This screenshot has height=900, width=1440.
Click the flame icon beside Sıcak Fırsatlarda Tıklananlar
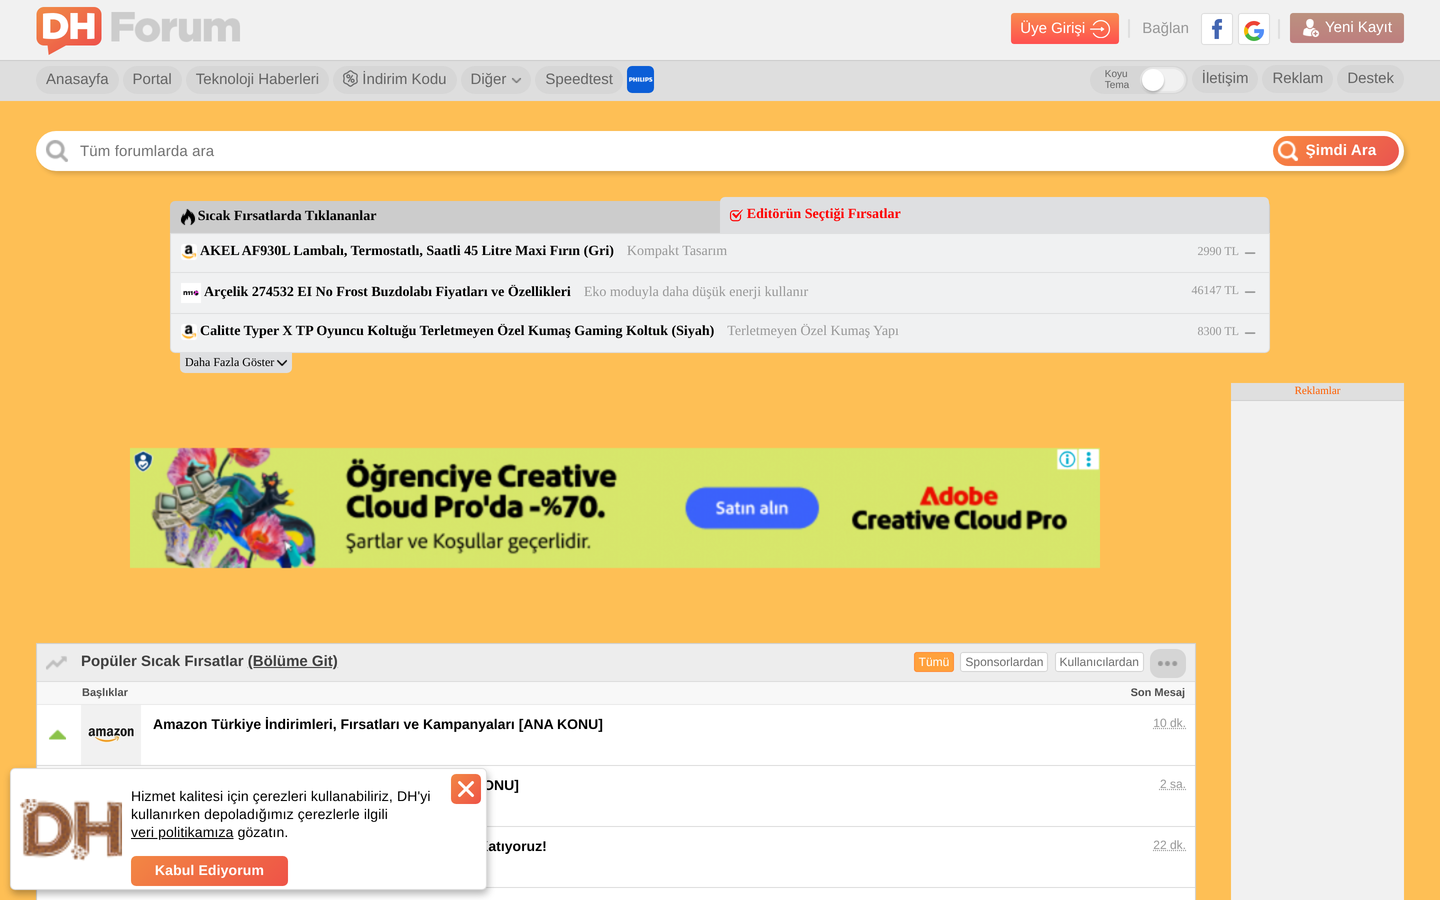(x=188, y=216)
